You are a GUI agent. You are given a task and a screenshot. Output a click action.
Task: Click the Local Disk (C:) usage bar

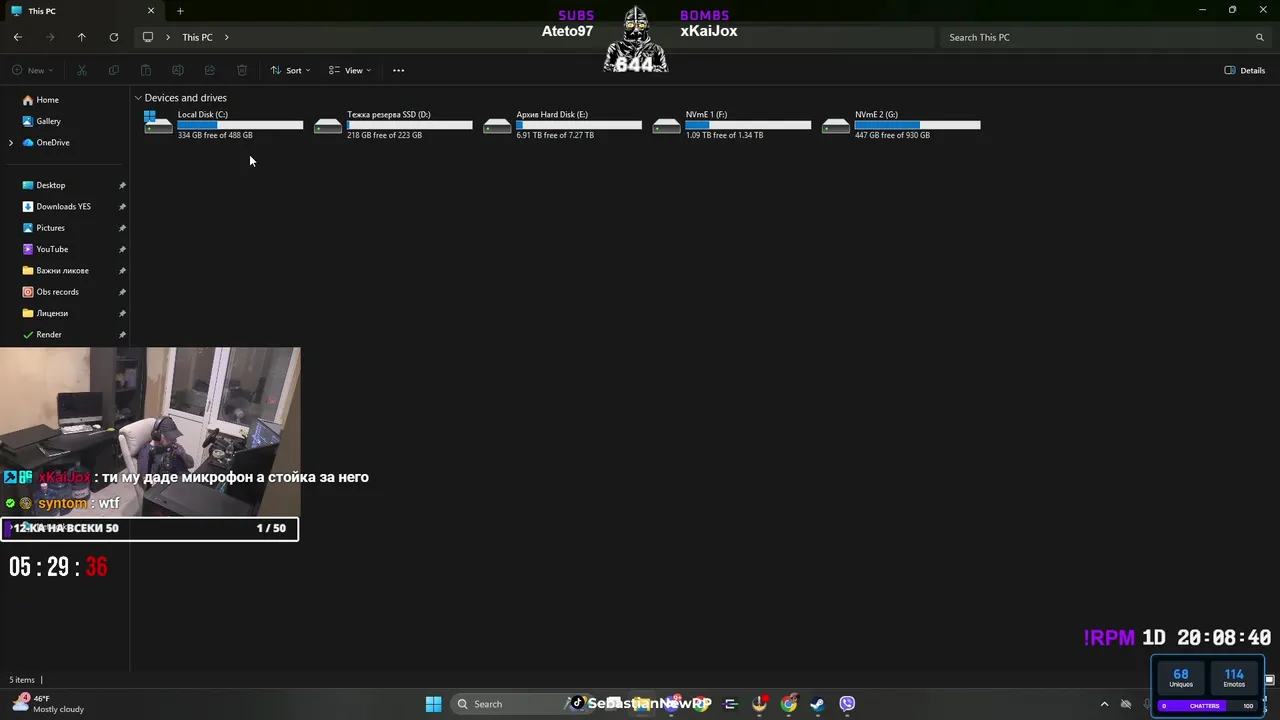[x=240, y=125]
